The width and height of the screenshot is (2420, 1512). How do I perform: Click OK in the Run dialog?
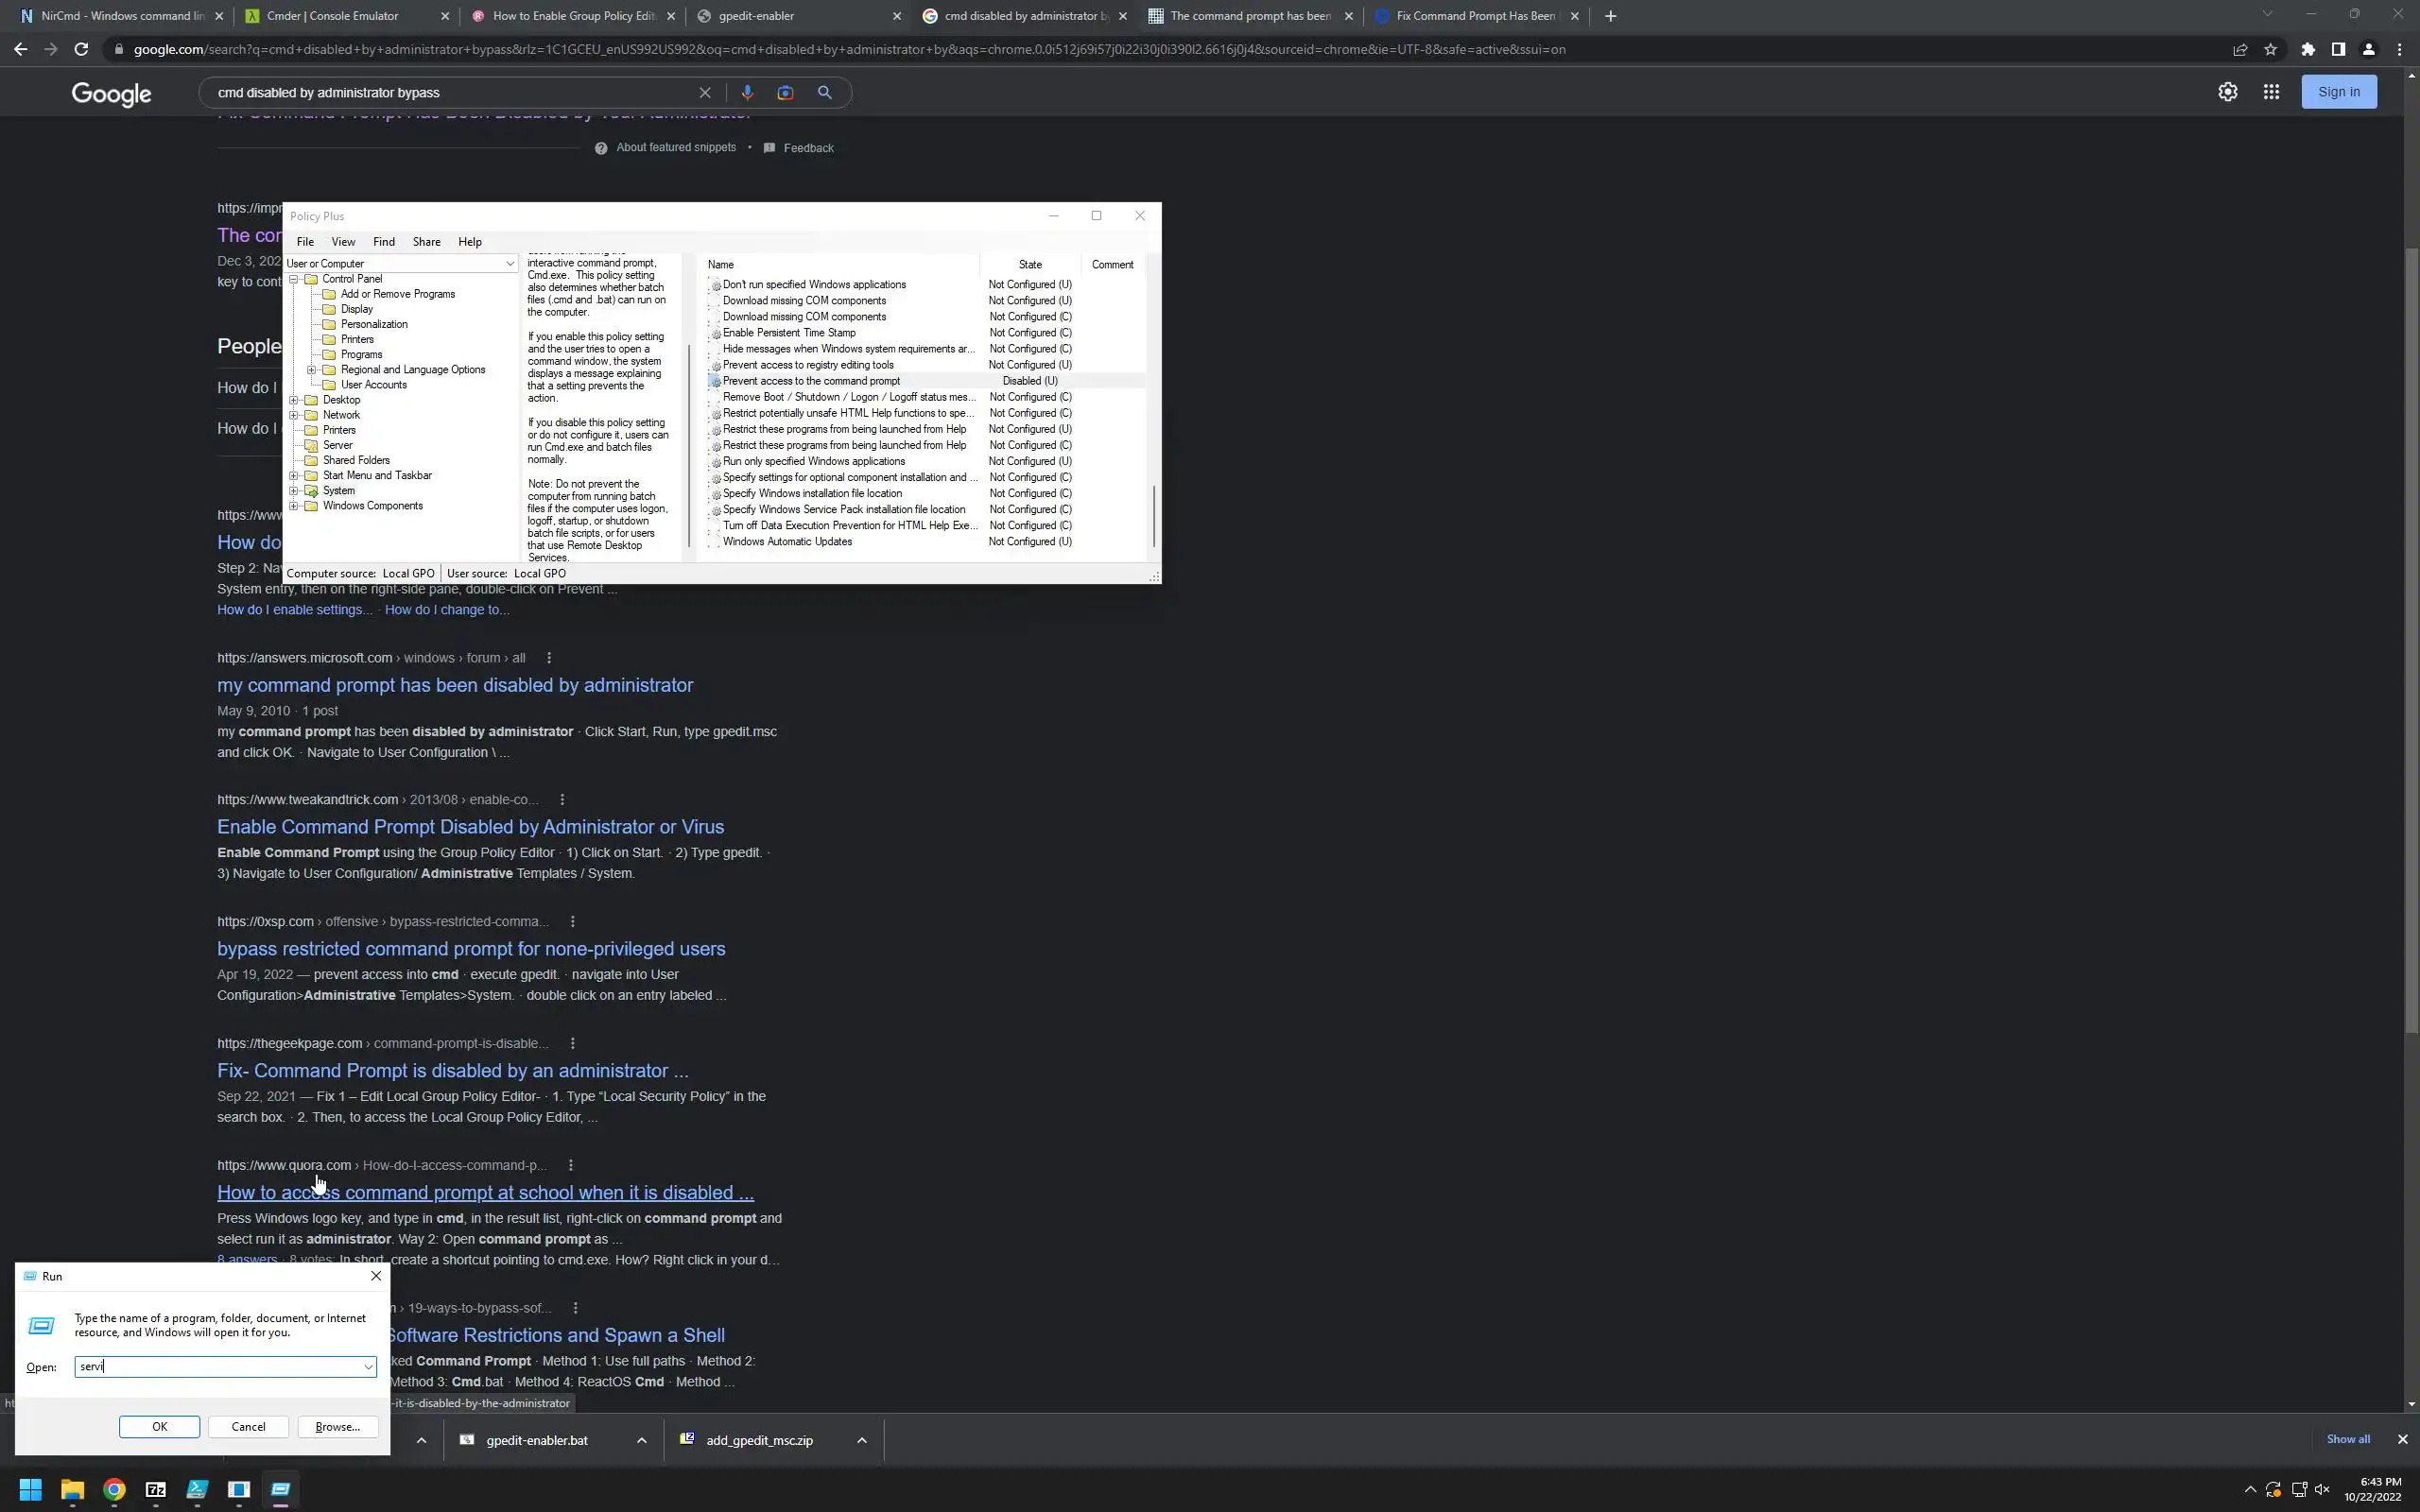coord(159,1427)
